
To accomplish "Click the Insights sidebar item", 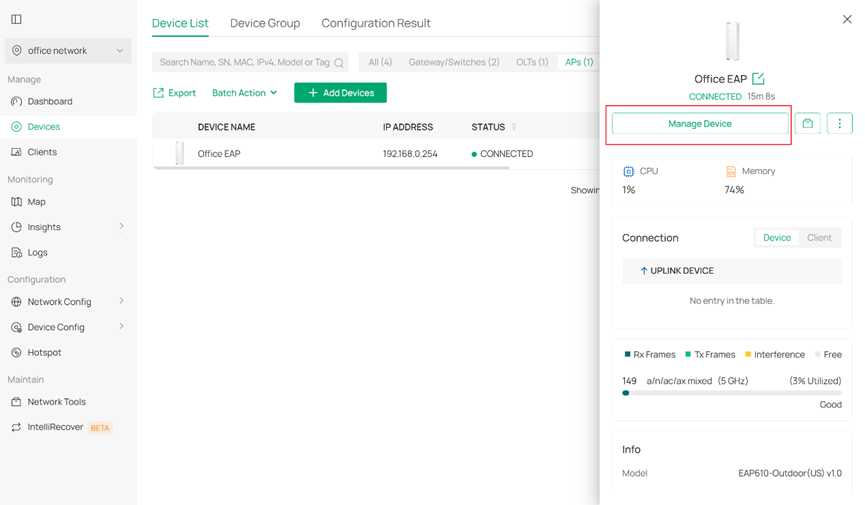I will [44, 227].
